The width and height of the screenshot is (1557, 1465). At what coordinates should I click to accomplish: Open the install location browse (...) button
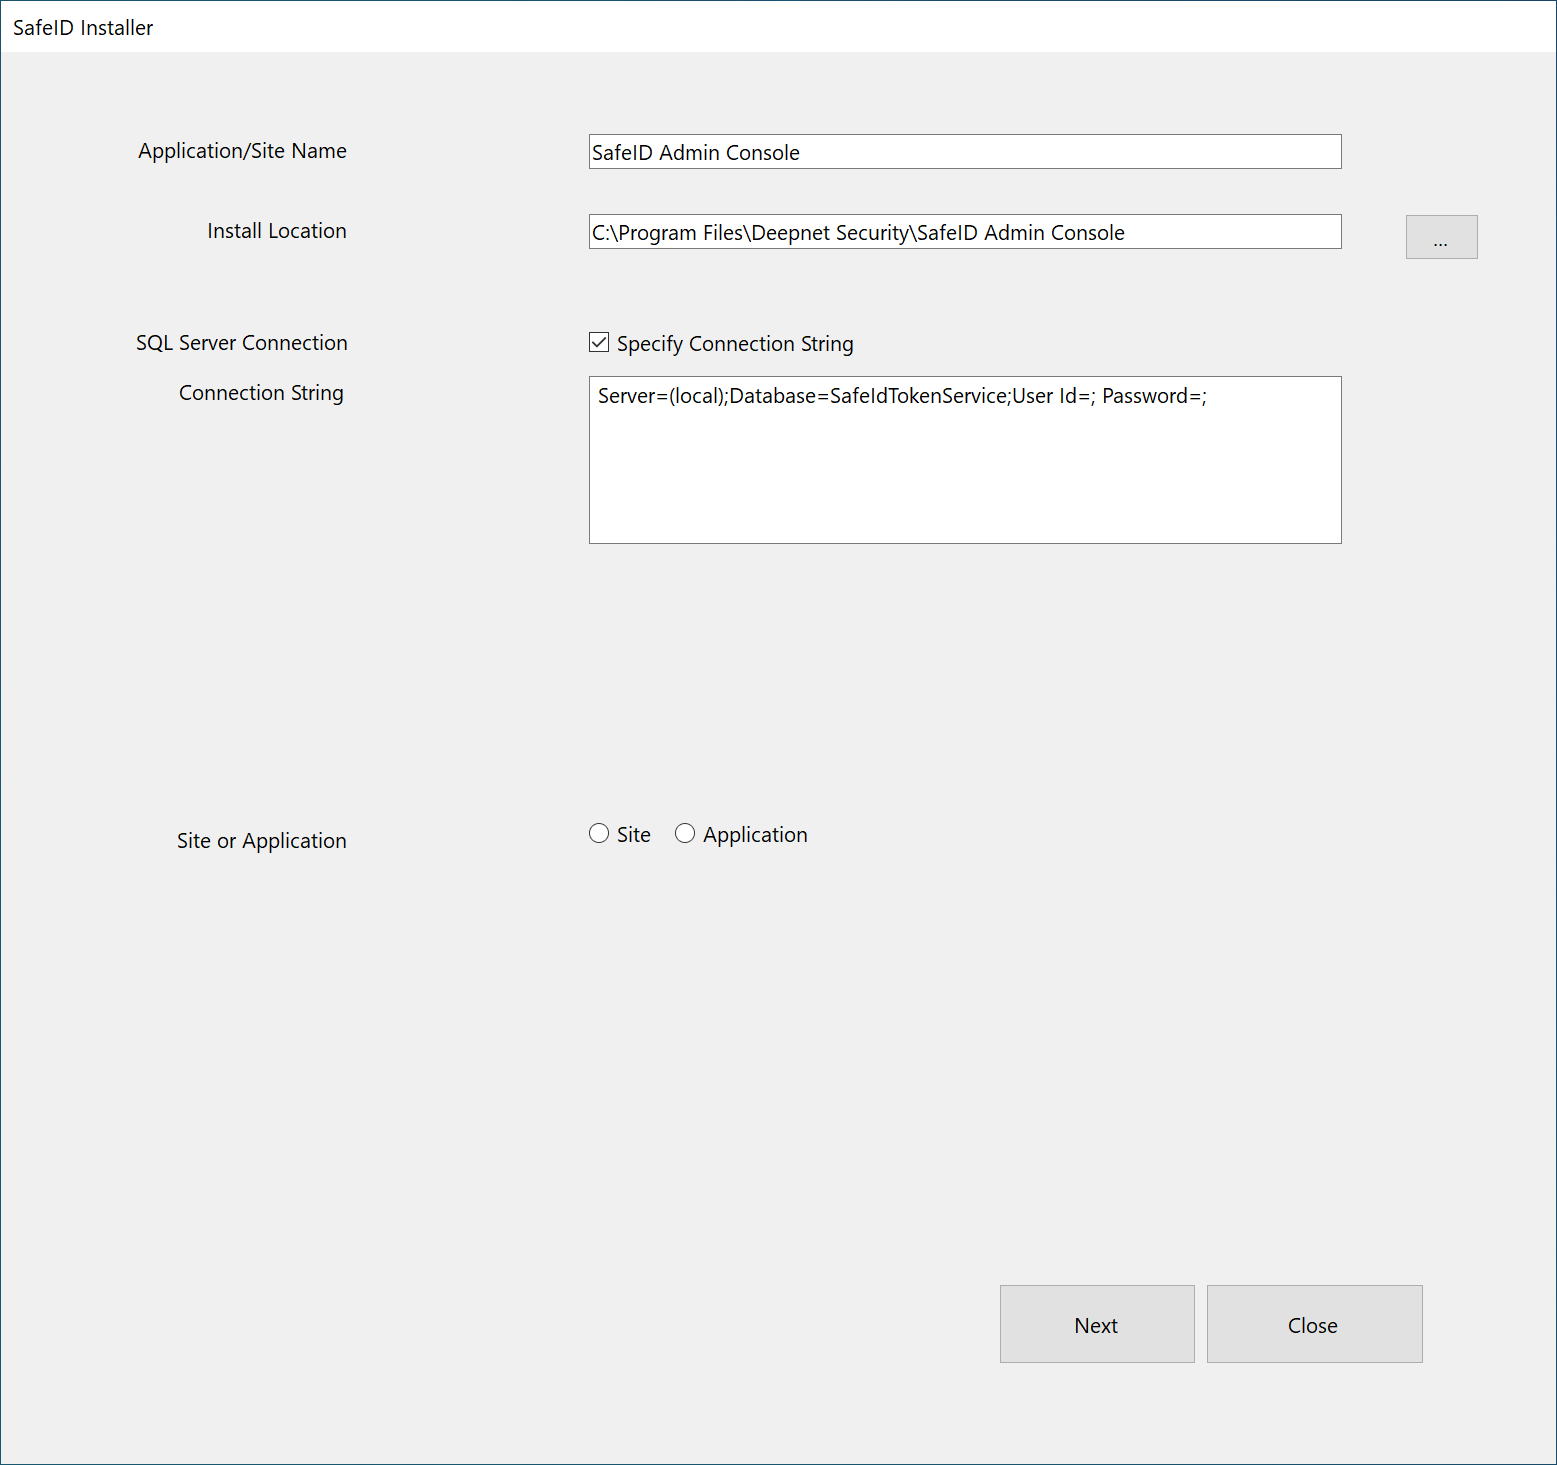[1440, 237]
